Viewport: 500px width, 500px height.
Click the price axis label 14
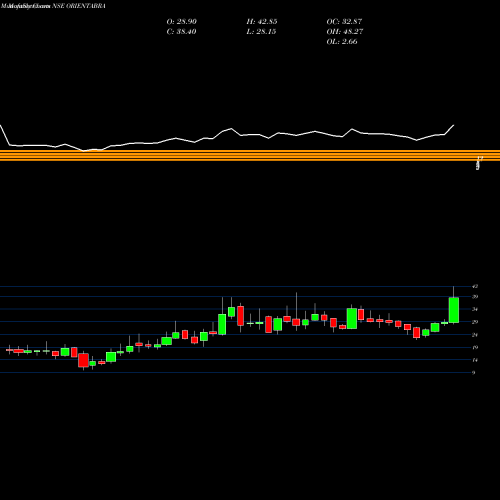(x=475, y=360)
